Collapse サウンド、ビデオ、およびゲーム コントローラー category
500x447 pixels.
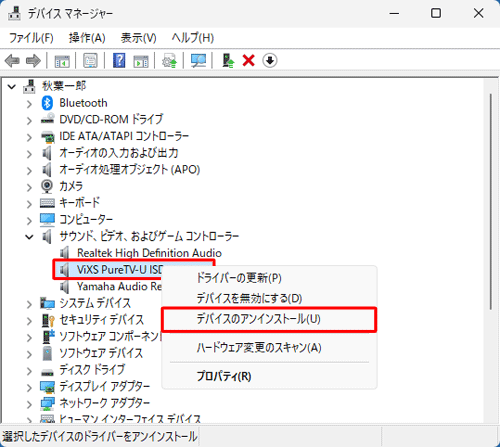[29, 237]
